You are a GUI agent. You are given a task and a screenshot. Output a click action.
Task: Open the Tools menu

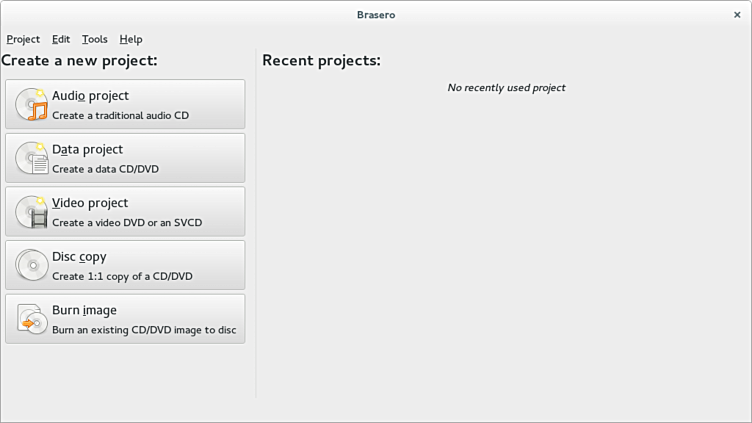point(95,39)
